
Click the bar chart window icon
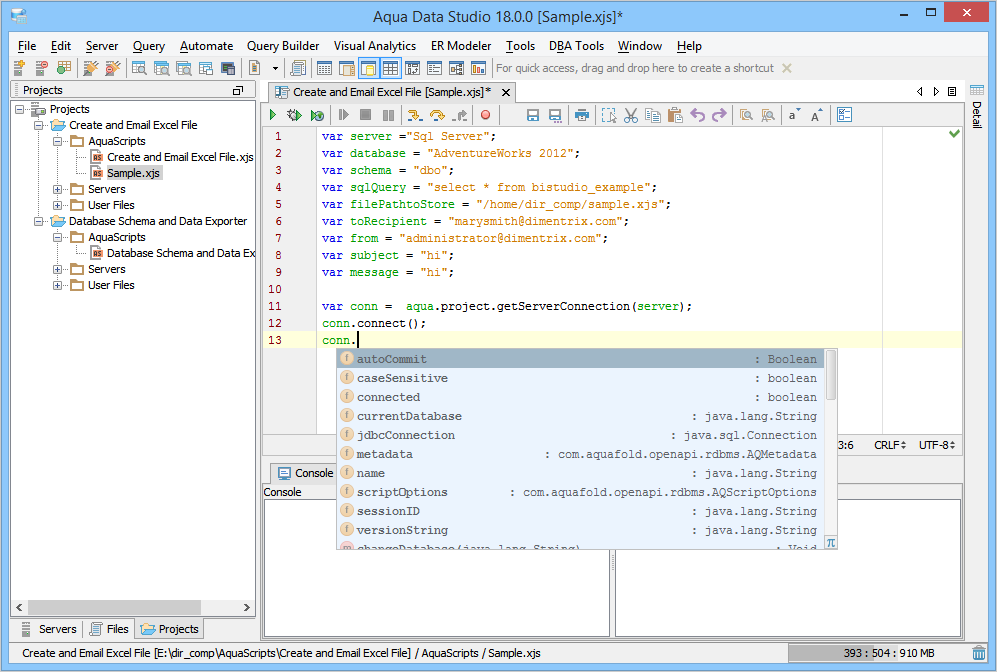pos(478,68)
